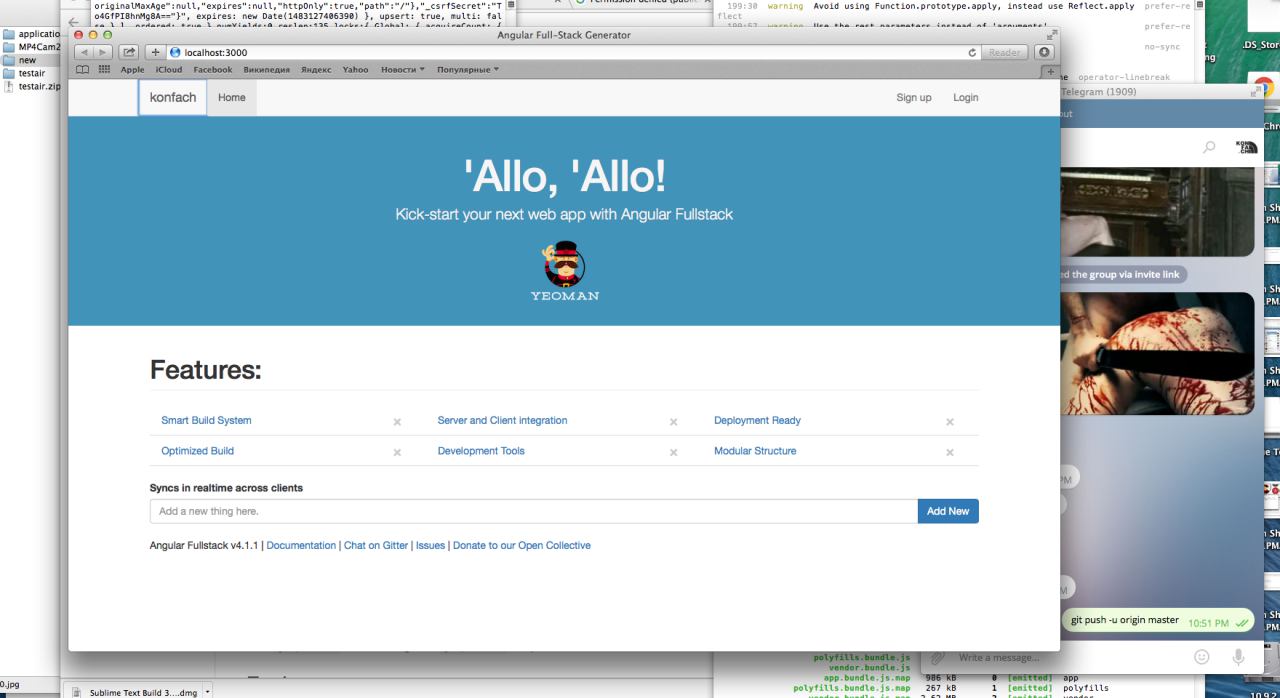Expand the Новости bookmarks folder
The image size is (1280, 698).
click(x=403, y=70)
